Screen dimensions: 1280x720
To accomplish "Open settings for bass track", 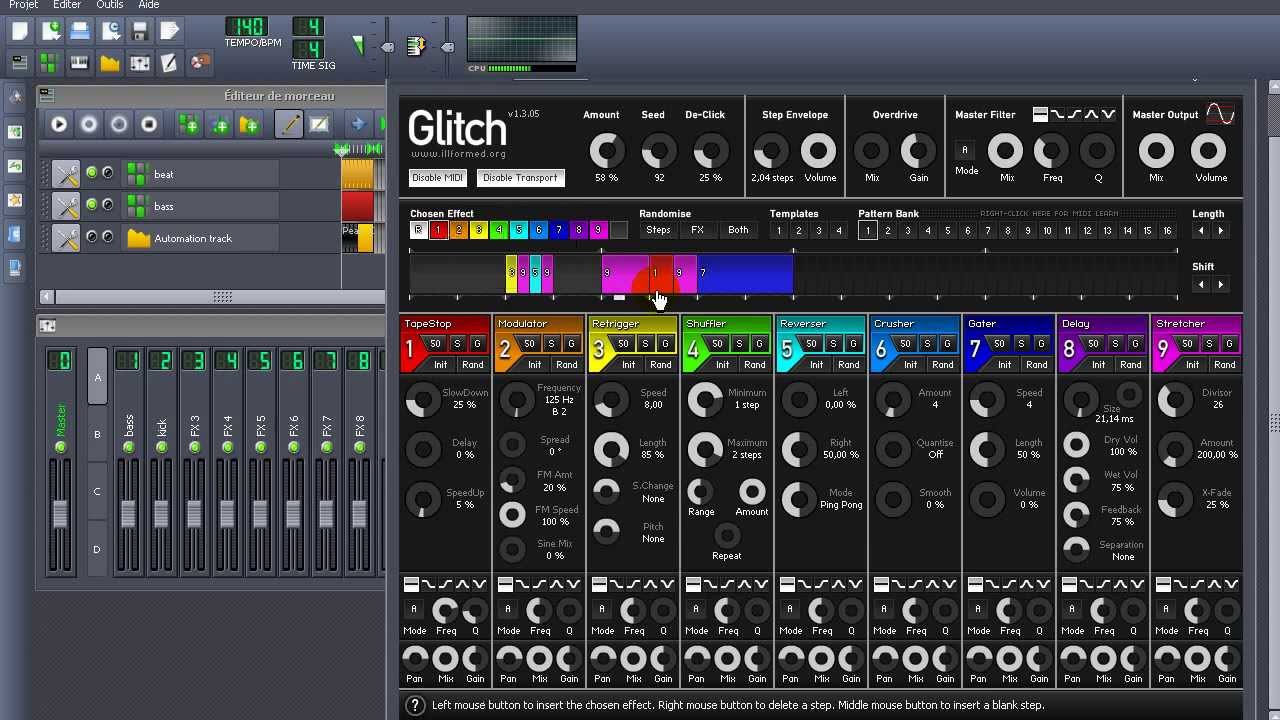I will [x=66, y=206].
